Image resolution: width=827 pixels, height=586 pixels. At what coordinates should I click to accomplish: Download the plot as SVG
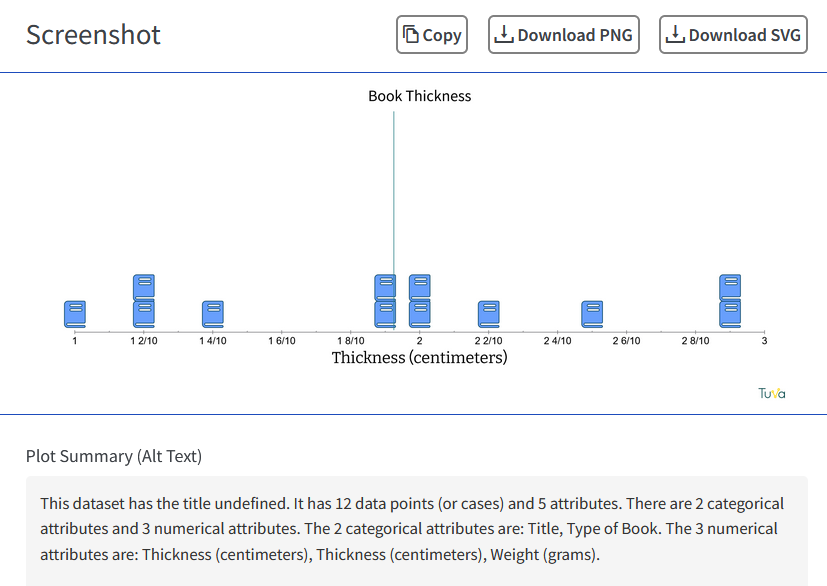point(733,35)
